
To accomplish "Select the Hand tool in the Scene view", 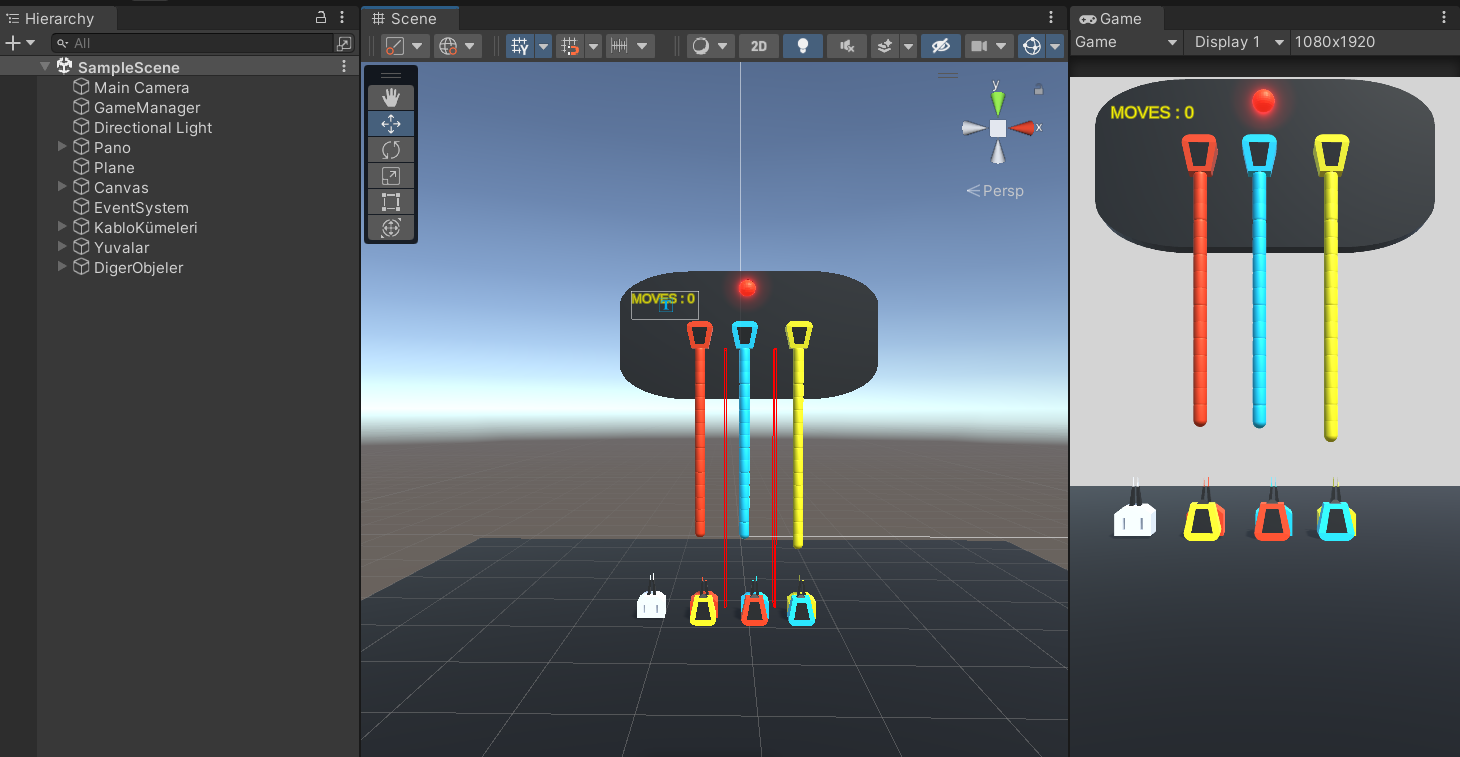I will pyautogui.click(x=391, y=97).
